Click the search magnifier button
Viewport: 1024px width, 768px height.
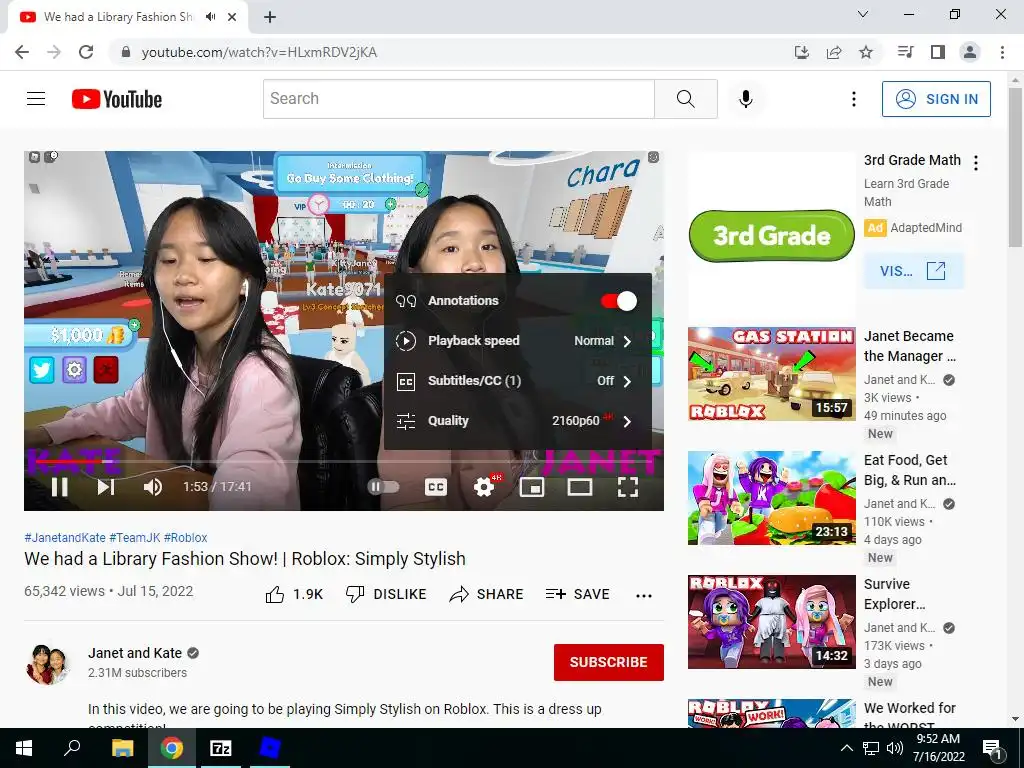[x=686, y=99]
